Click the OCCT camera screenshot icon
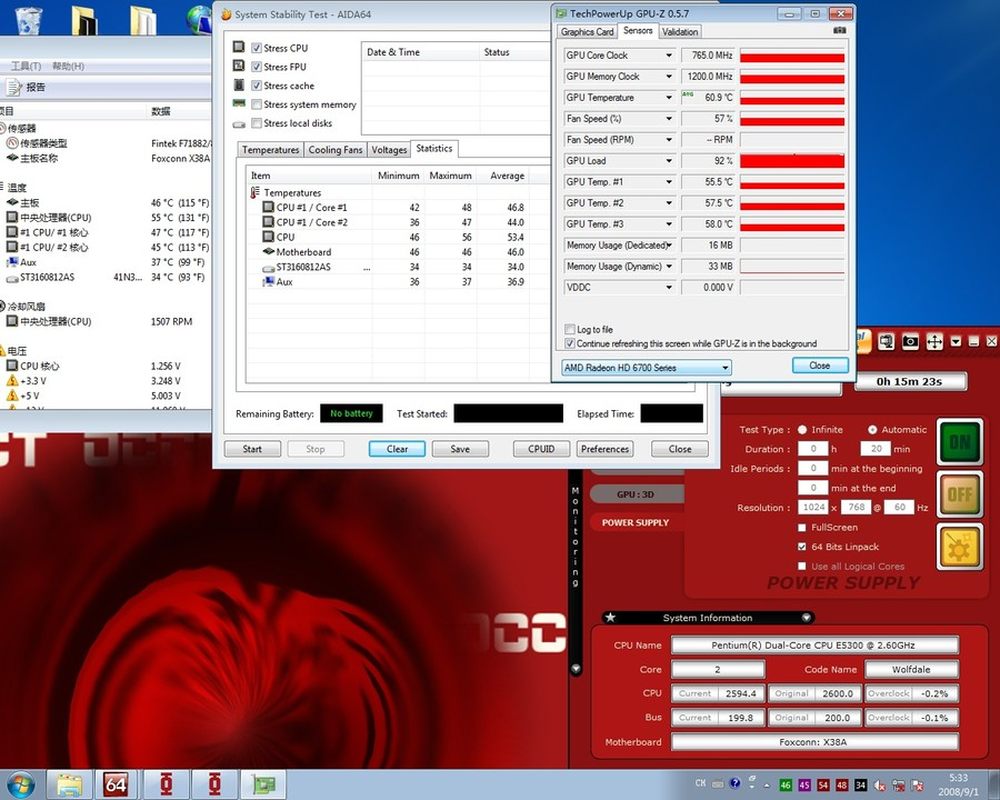This screenshot has width=1000, height=800. (x=910, y=342)
